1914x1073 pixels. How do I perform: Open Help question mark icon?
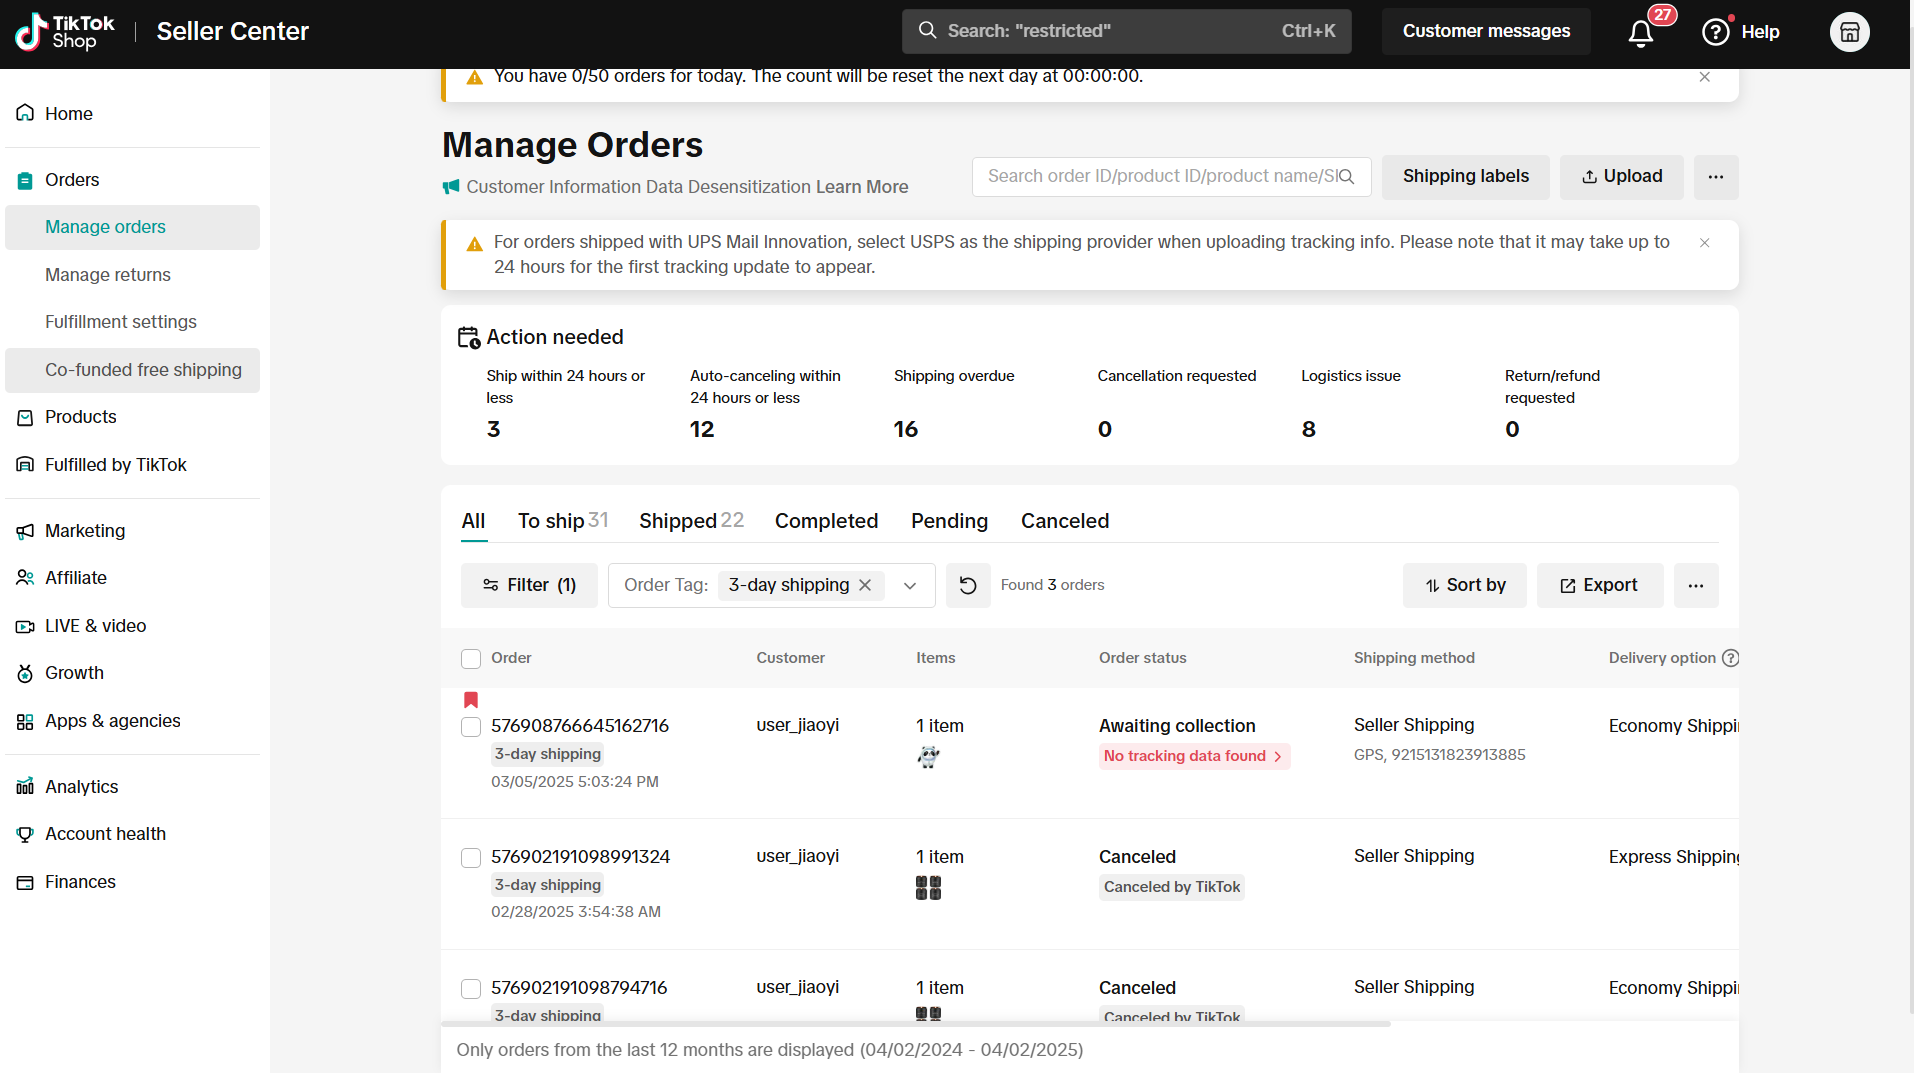point(1716,32)
